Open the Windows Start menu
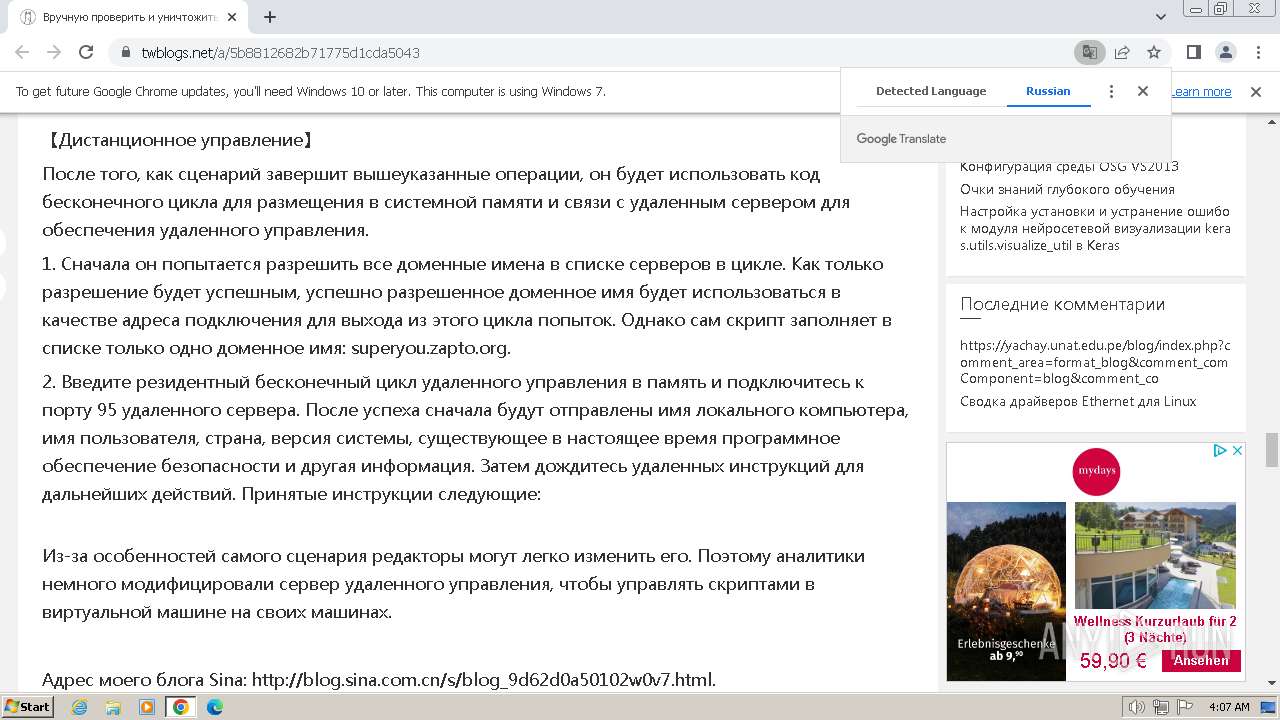Screen dimensions: 1280x720 (28, 706)
